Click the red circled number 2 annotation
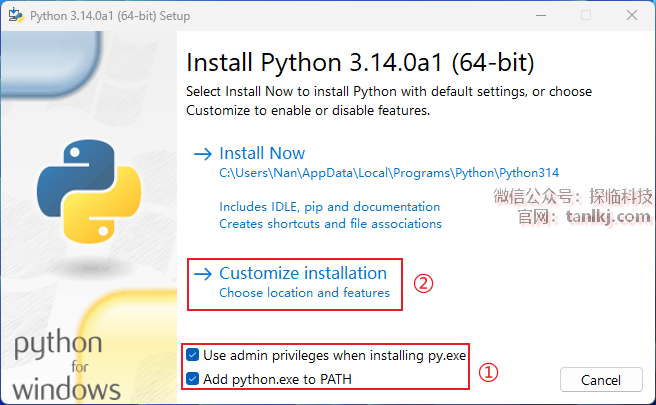The height and width of the screenshot is (405, 656). click(424, 283)
